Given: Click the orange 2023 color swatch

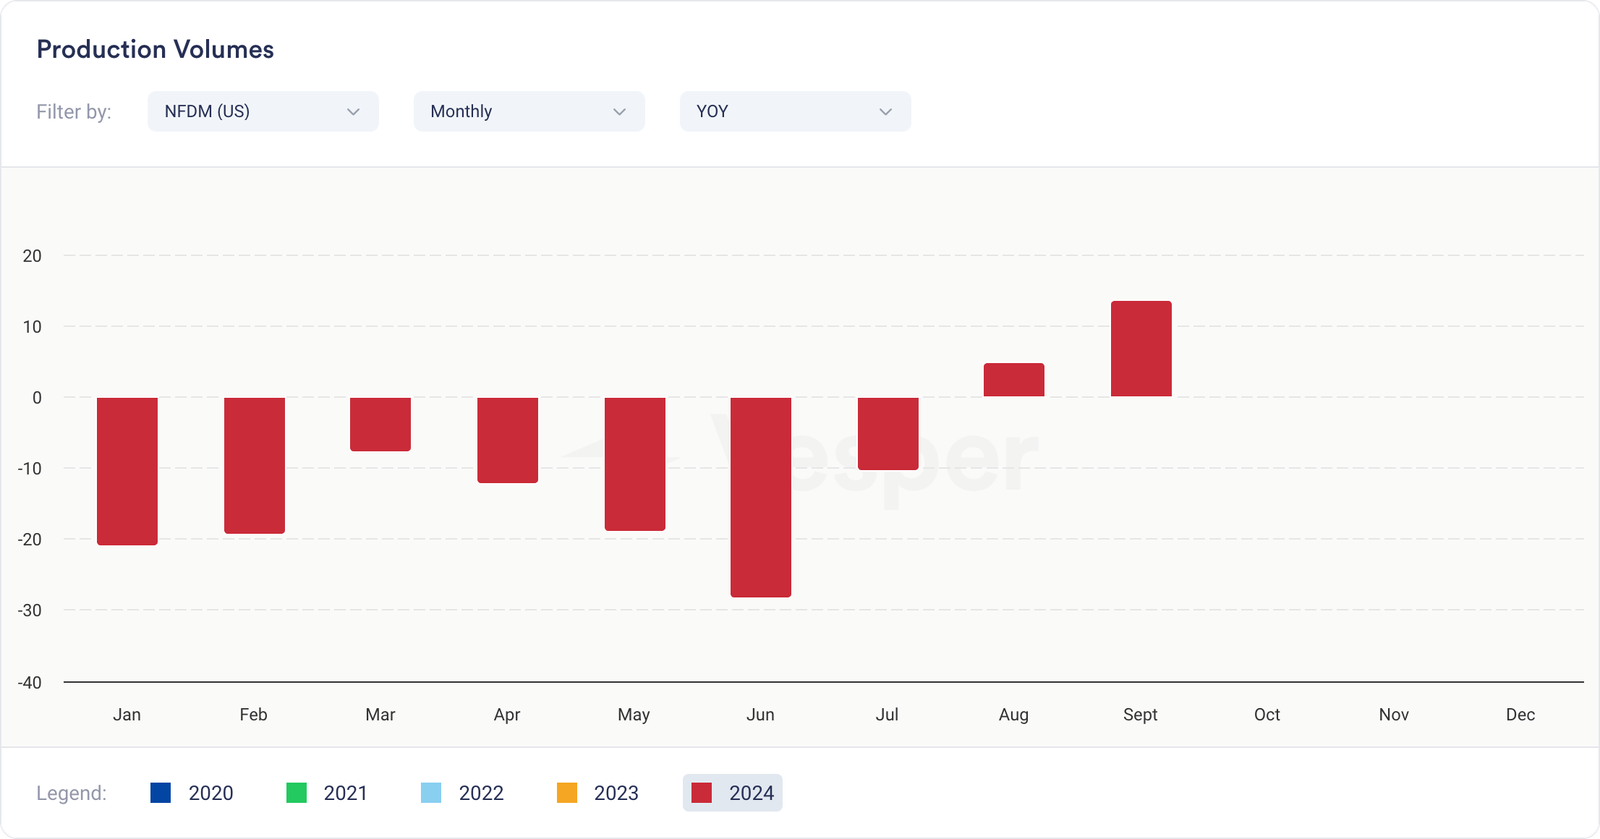Looking at the screenshot, I should 567,793.
